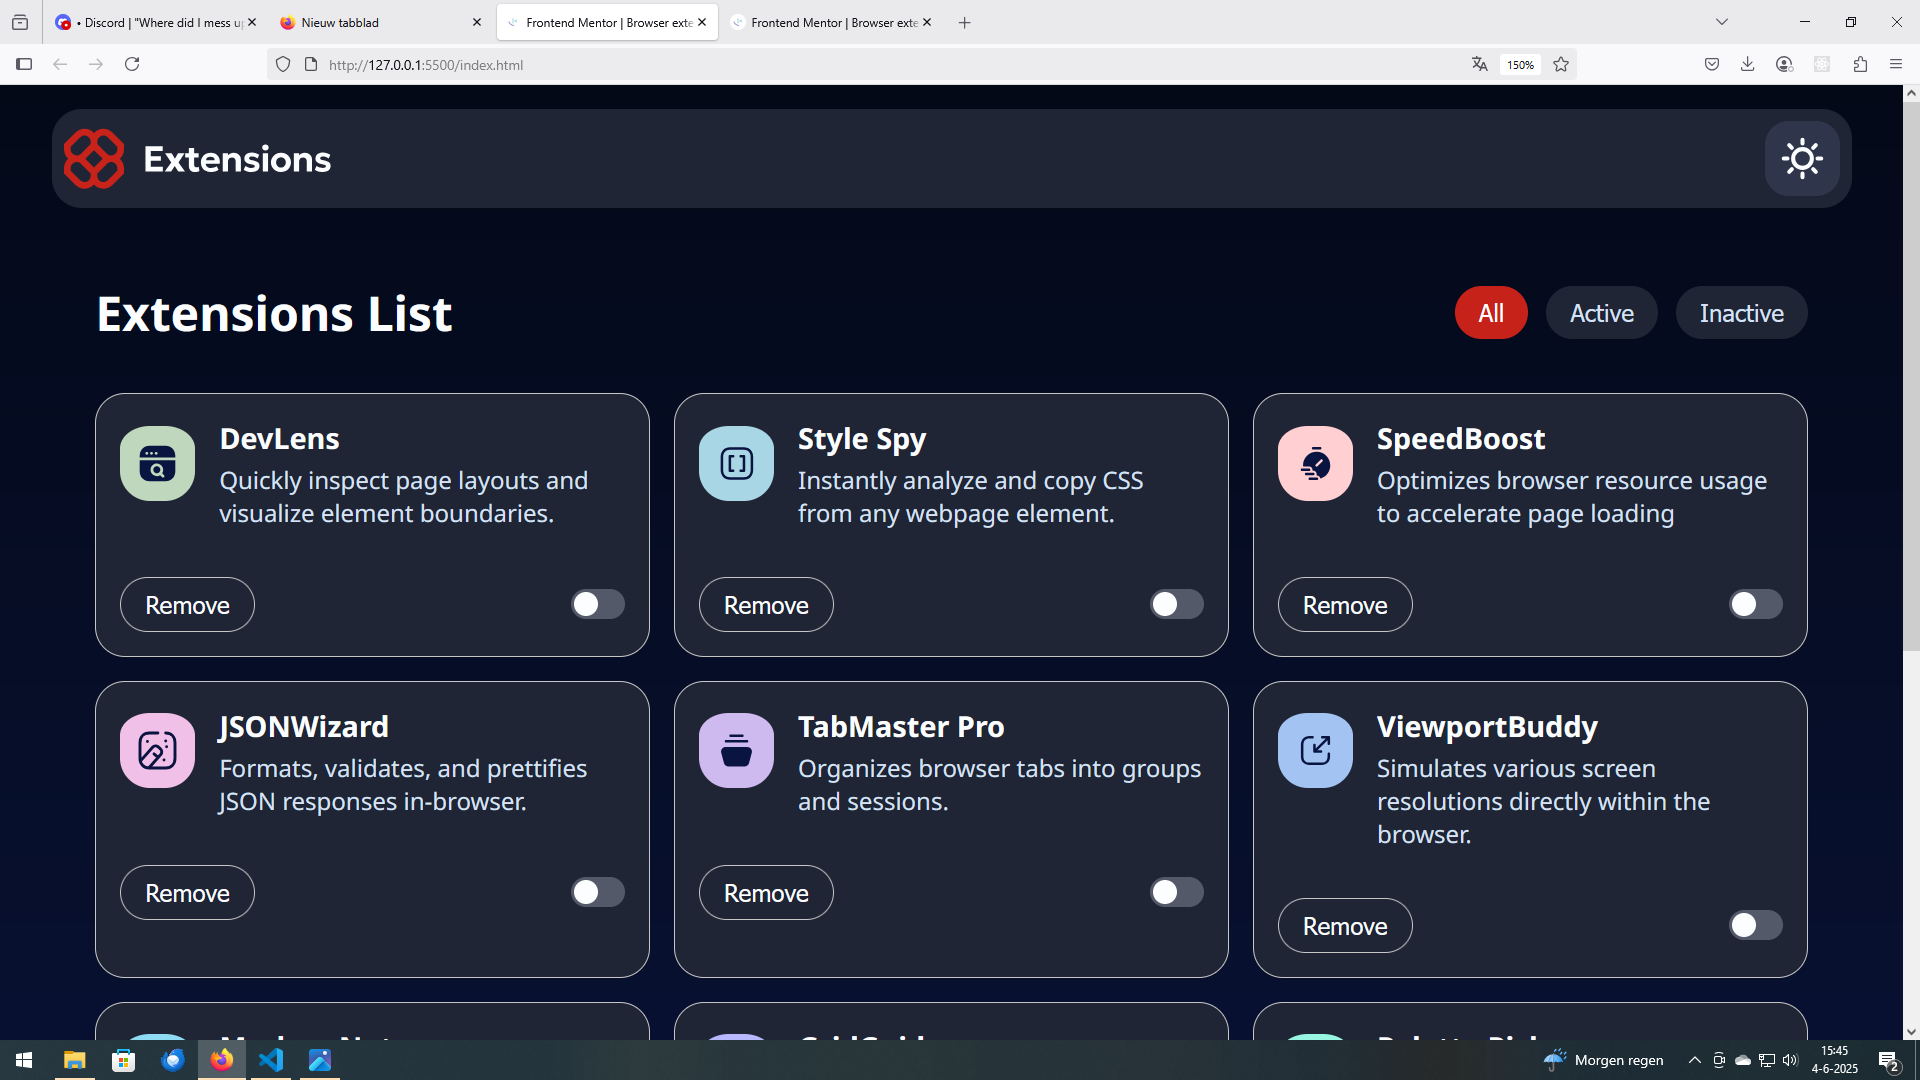Switch on the ViewportBuddy toggle
Screen dimensions: 1920x1080
pyautogui.click(x=1755, y=925)
